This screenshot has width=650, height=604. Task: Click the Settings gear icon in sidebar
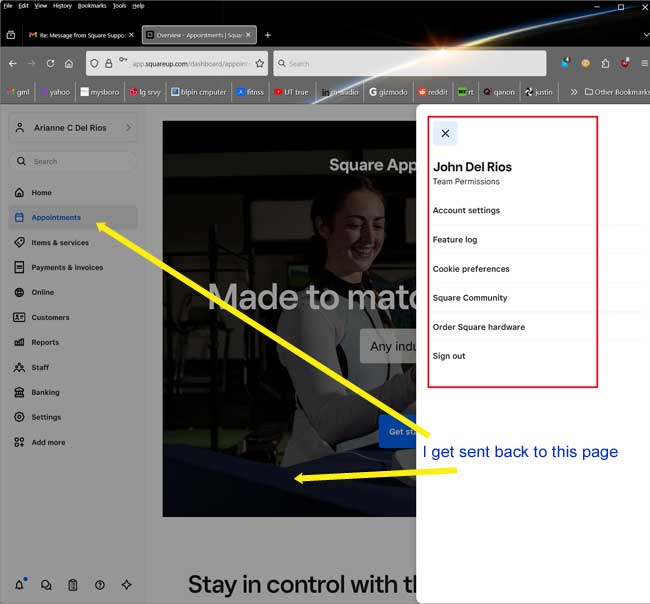pyautogui.click(x=19, y=417)
